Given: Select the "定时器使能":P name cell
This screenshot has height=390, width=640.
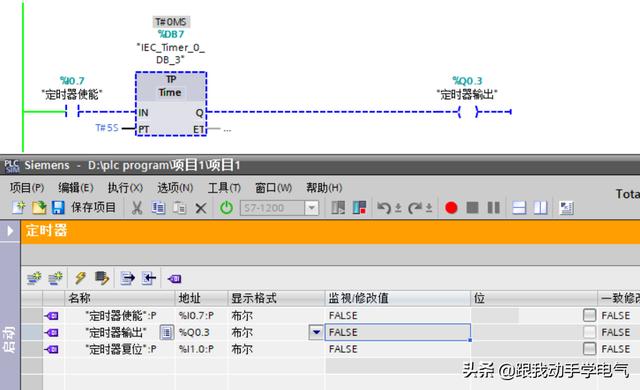Looking at the screenshot, I should (x=121, y=316).
